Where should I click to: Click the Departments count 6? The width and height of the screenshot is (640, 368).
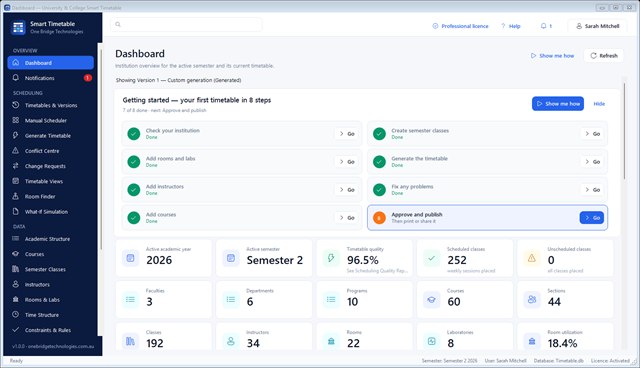[x=250, y=301]
